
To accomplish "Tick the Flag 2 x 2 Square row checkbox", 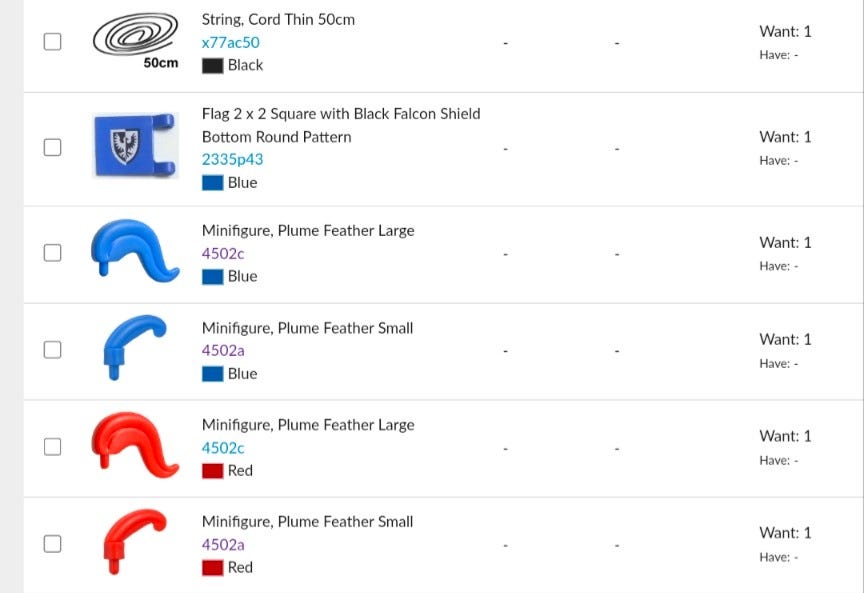I will (x=52, y=147).
